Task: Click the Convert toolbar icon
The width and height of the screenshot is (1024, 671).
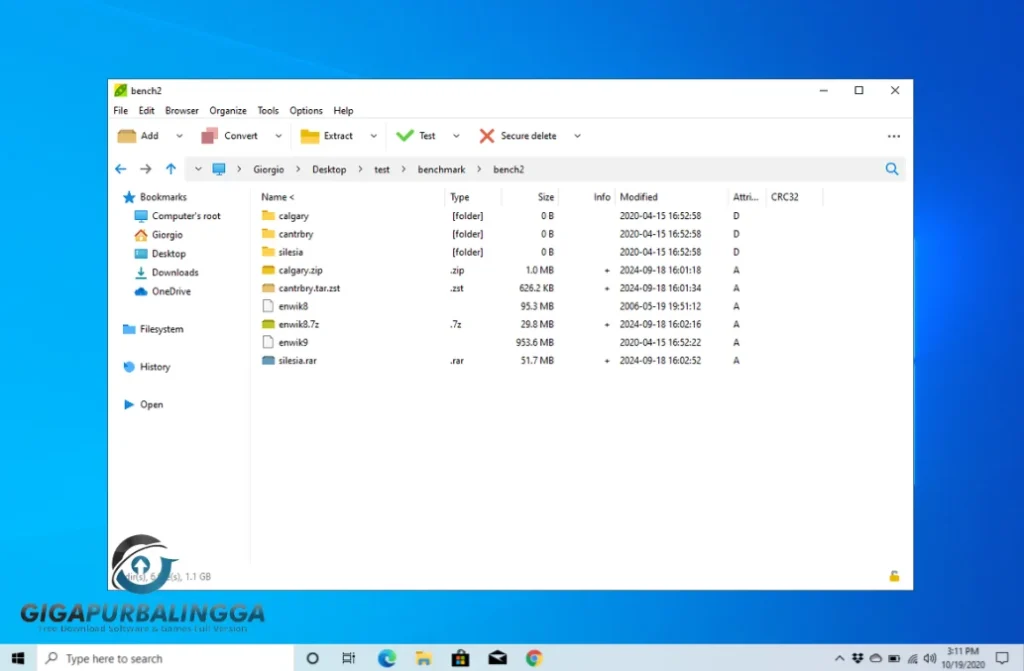Action: tap(209, 136)
